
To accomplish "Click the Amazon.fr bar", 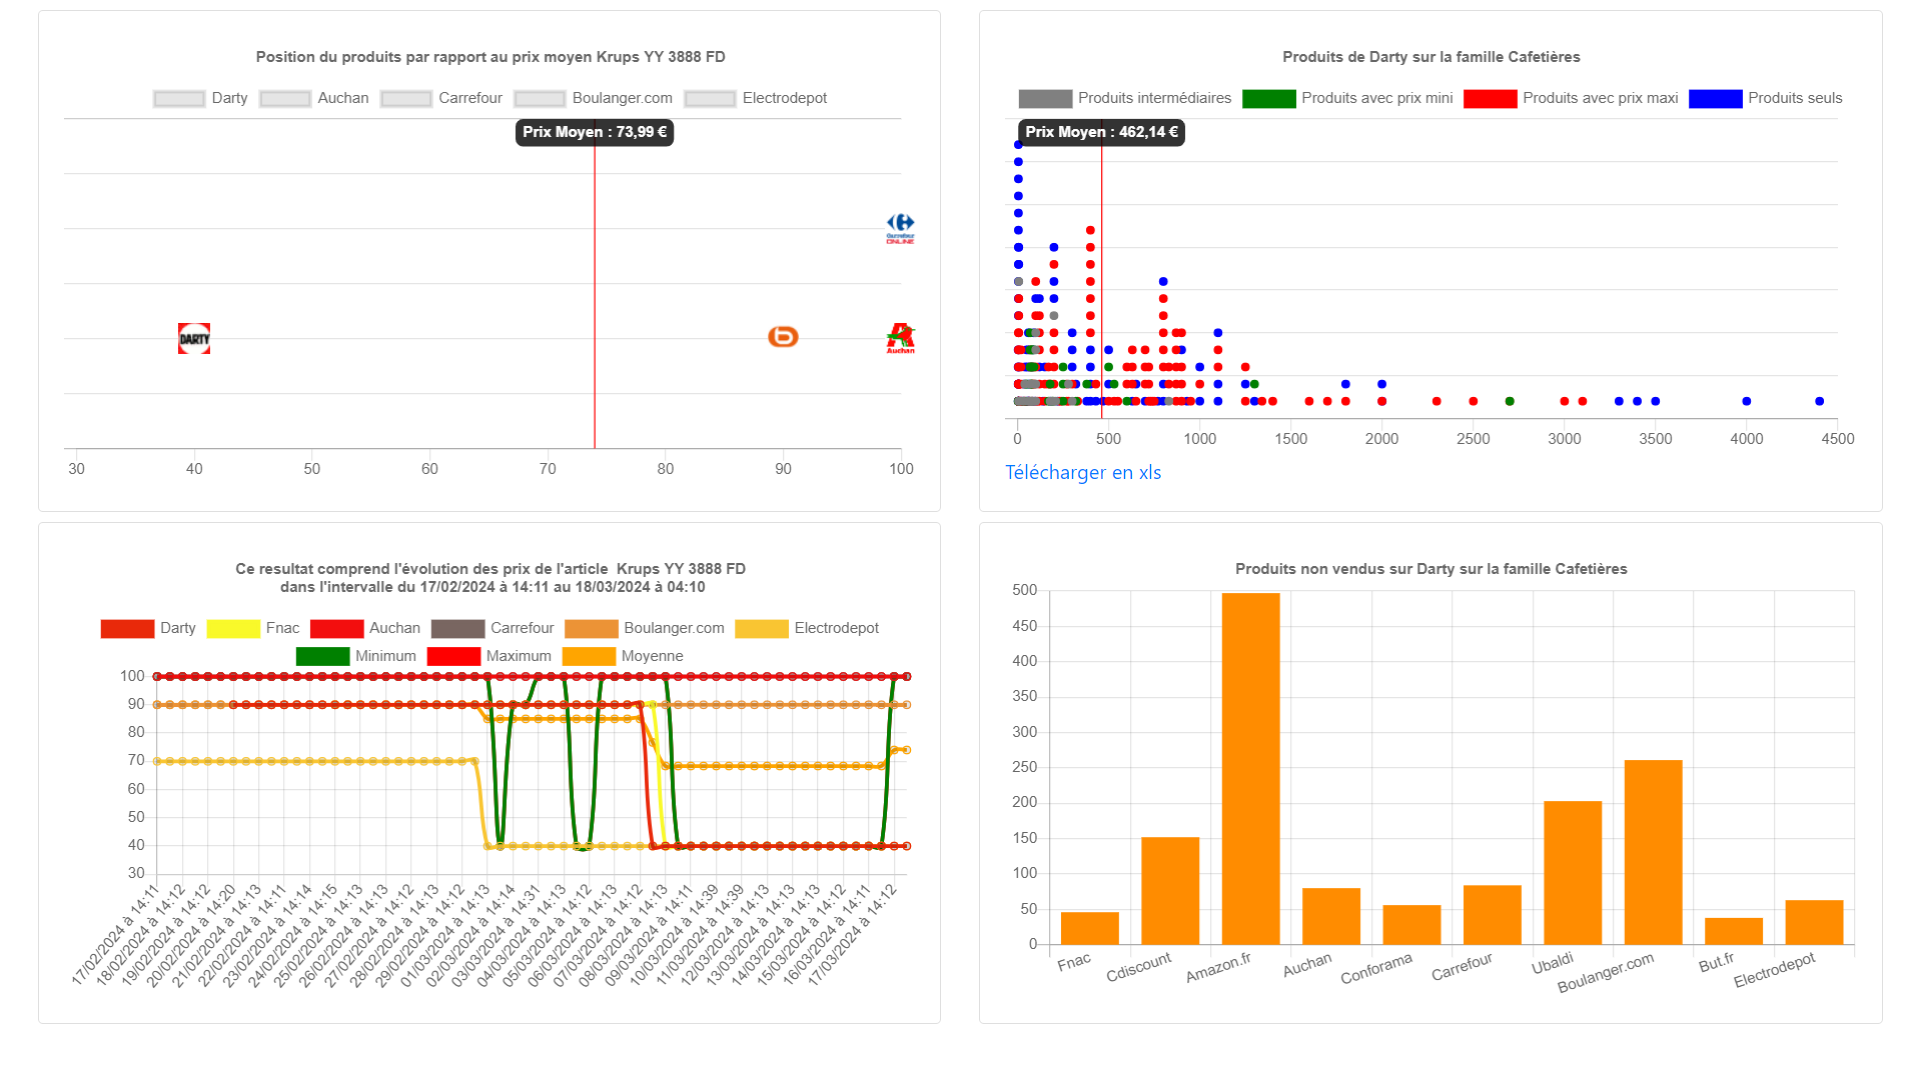I will click(x=1251, y=769).
